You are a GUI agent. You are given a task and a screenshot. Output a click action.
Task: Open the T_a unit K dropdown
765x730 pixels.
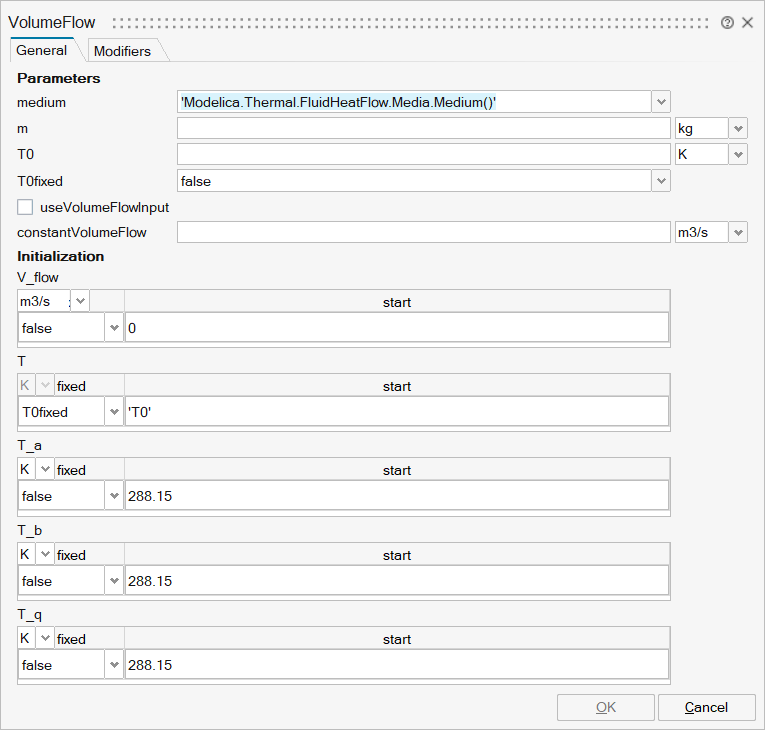pyautogui.click(x=45, y=470)
